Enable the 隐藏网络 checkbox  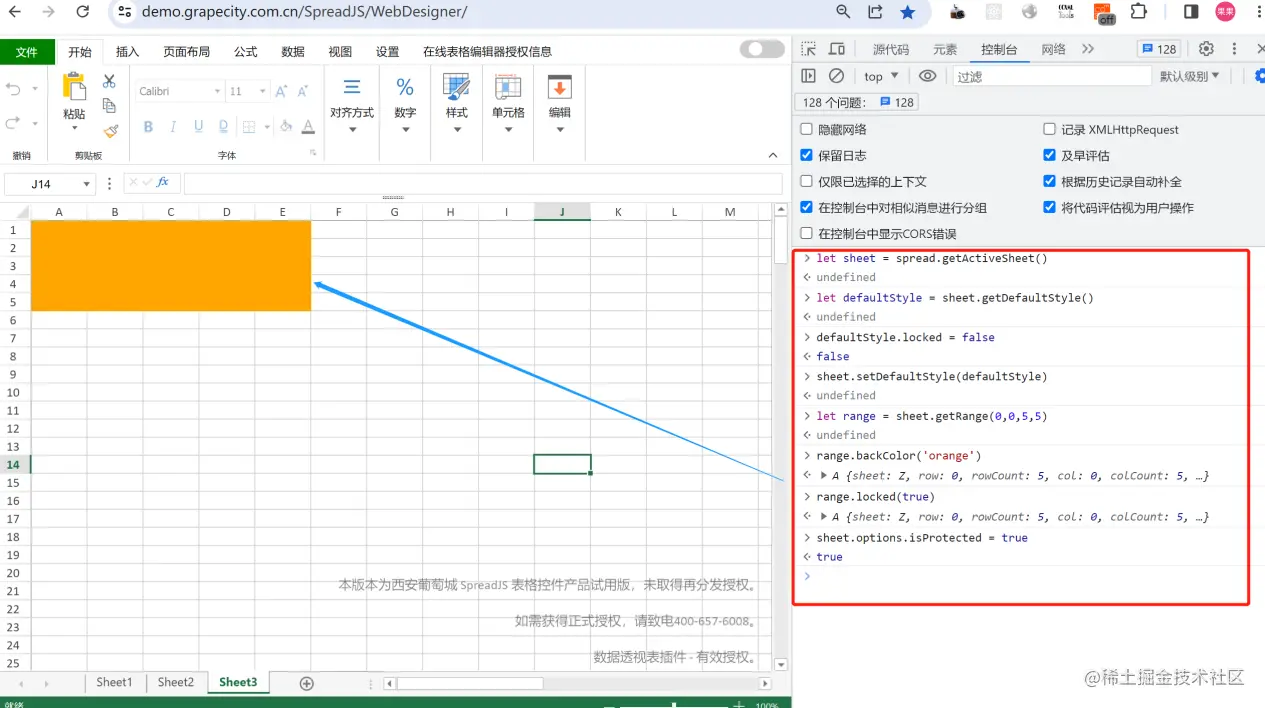click(807, 129)
